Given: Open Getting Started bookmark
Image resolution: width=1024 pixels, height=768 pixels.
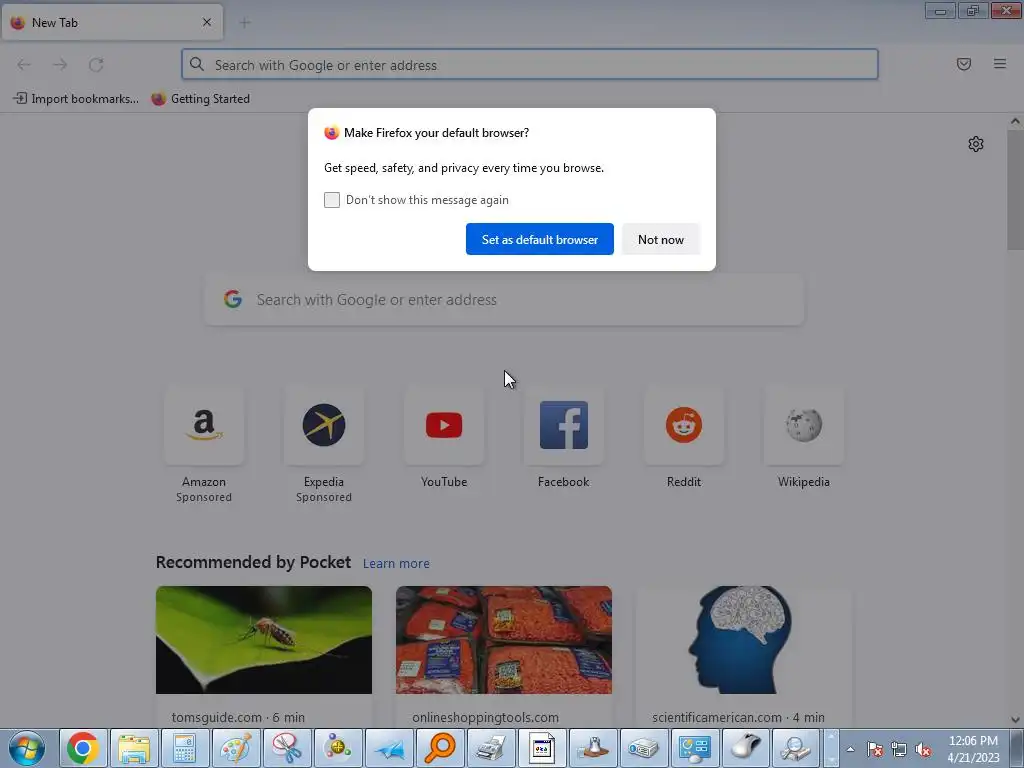Looking at the screenshot, I should tap(200, 99).
